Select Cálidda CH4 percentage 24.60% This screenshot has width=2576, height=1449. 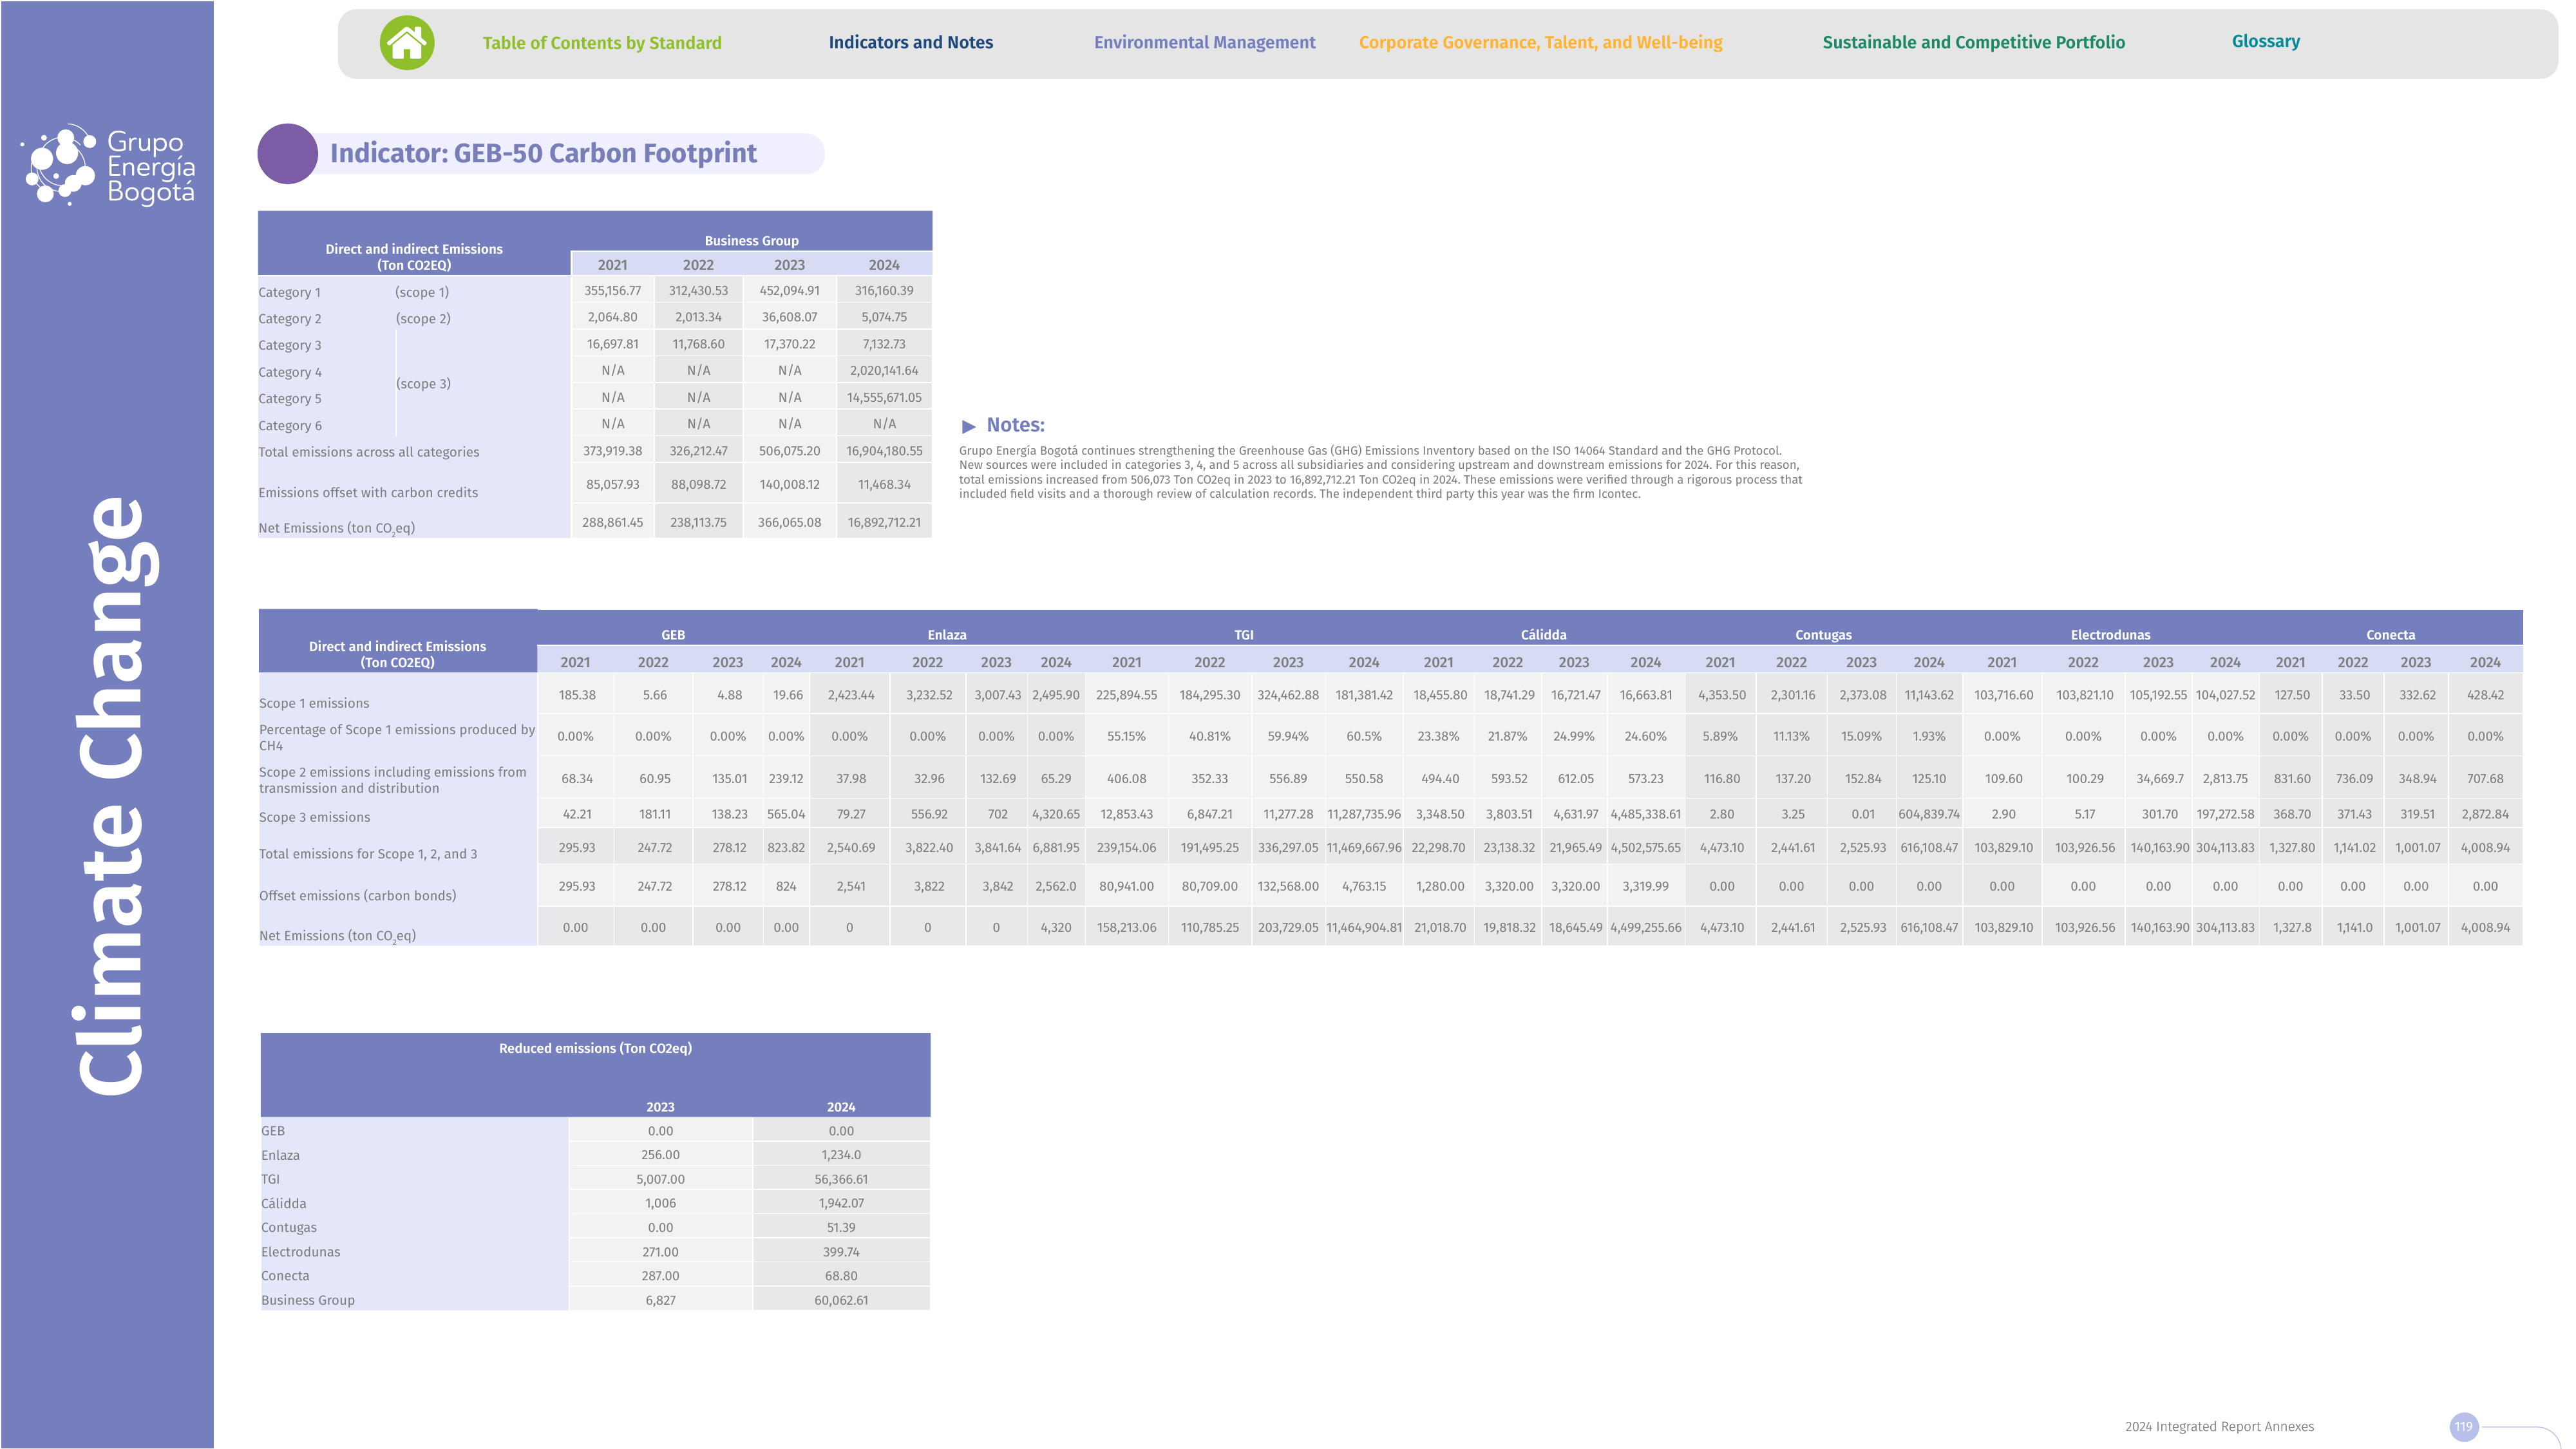[1645, 736]
